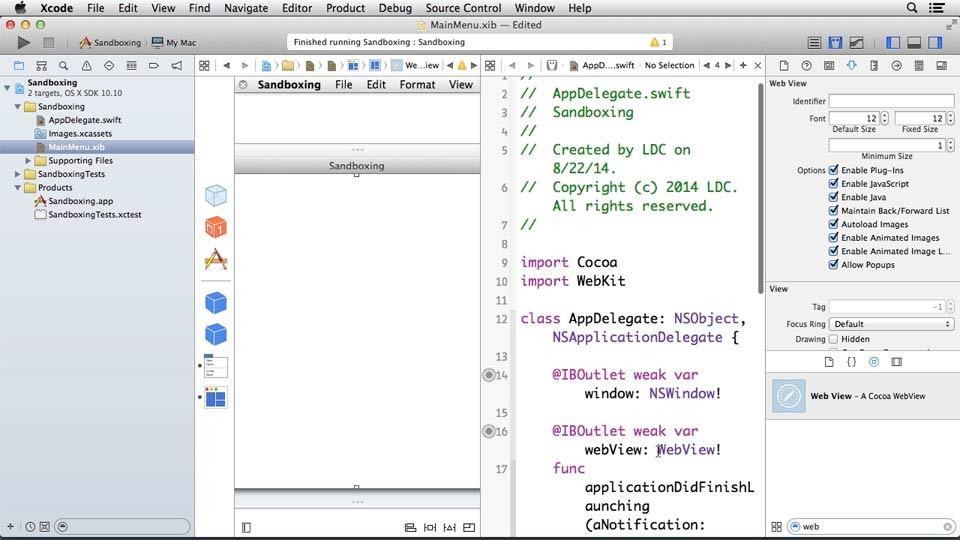
Task: Collapse the Sandboxing project root
Action: tap(7, 88)
